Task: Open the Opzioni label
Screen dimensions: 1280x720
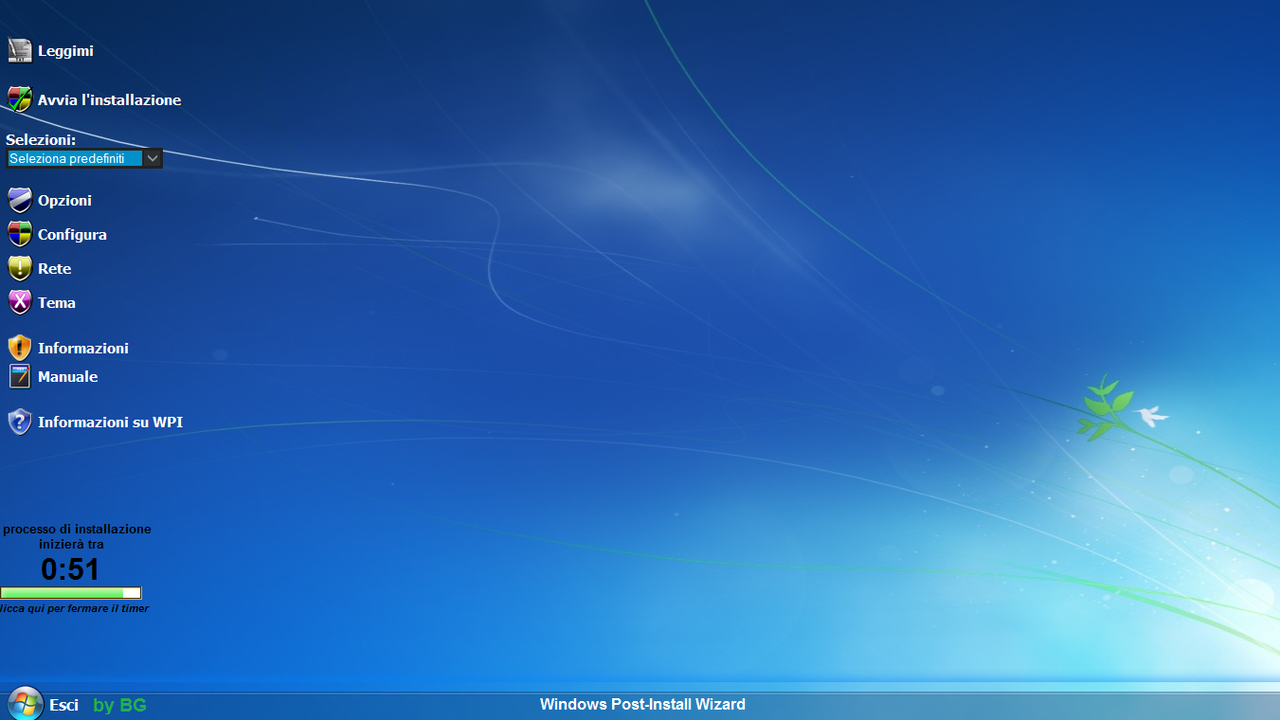Action: coord(65,200)
